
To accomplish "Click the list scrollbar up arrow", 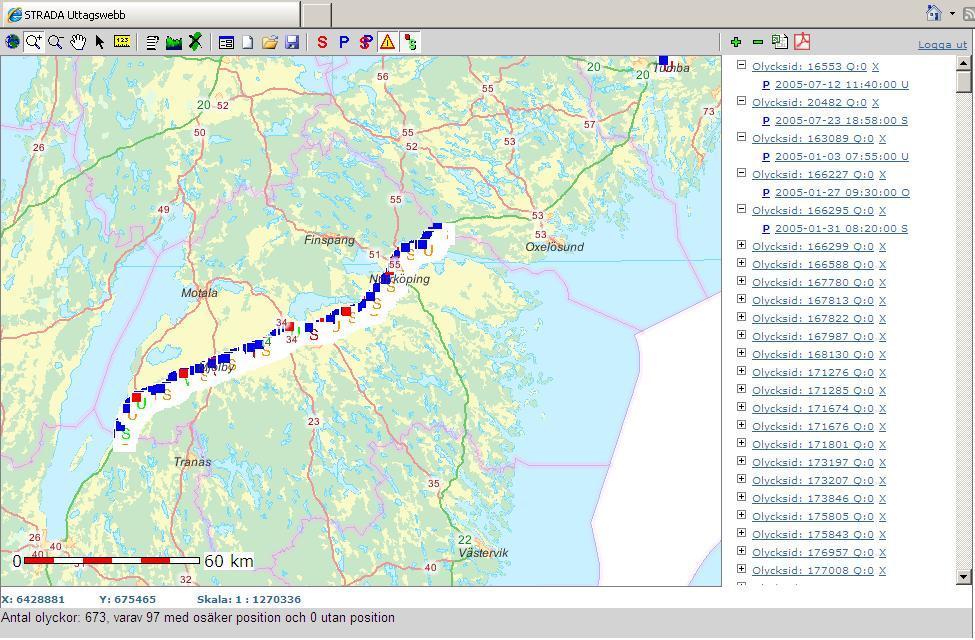I will coord(963,63).
